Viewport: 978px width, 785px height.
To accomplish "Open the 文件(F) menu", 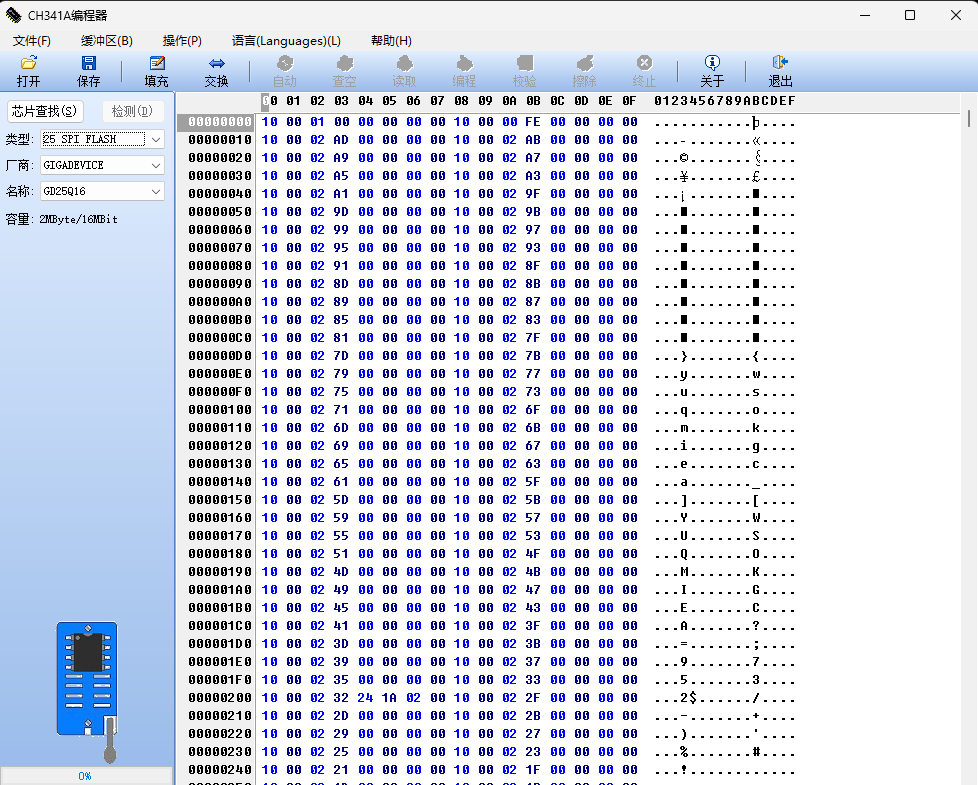I will 32,41.
